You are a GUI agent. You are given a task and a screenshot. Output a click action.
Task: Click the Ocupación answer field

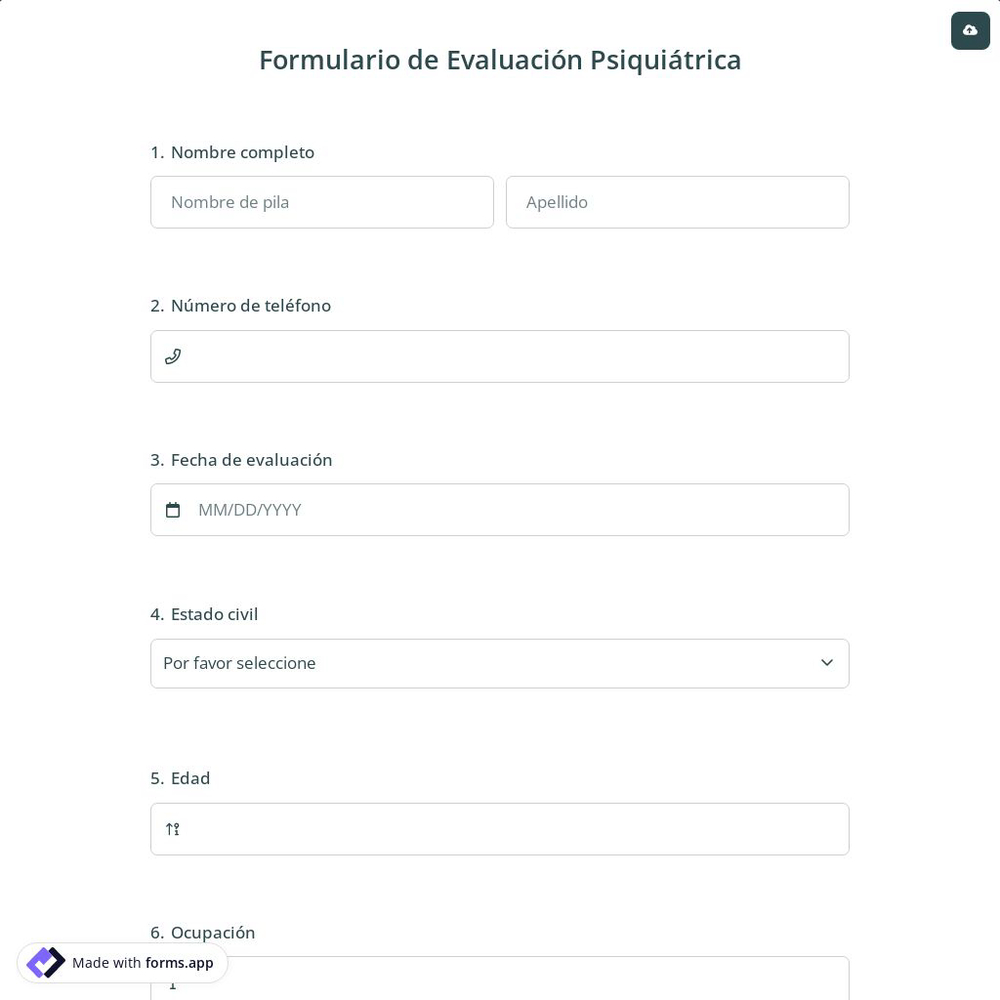tap(500, 983)
